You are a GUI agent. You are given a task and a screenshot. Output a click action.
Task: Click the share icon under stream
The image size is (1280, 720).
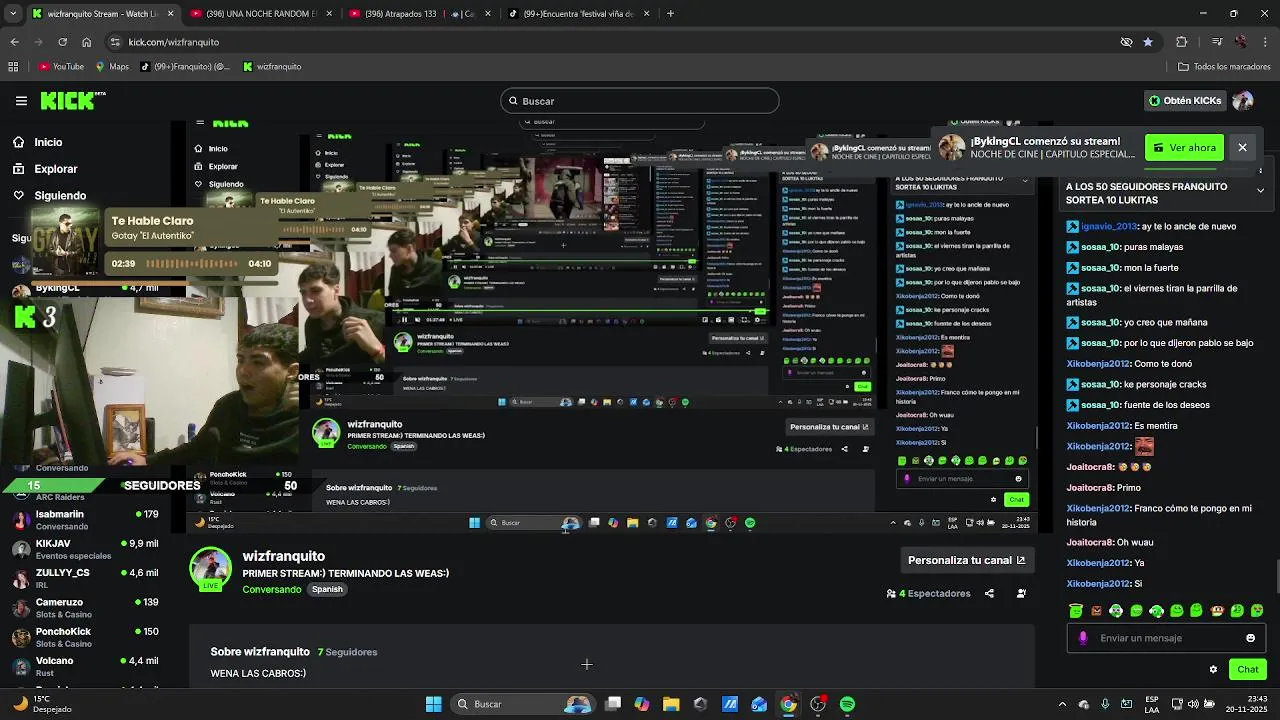coord(989,593)
